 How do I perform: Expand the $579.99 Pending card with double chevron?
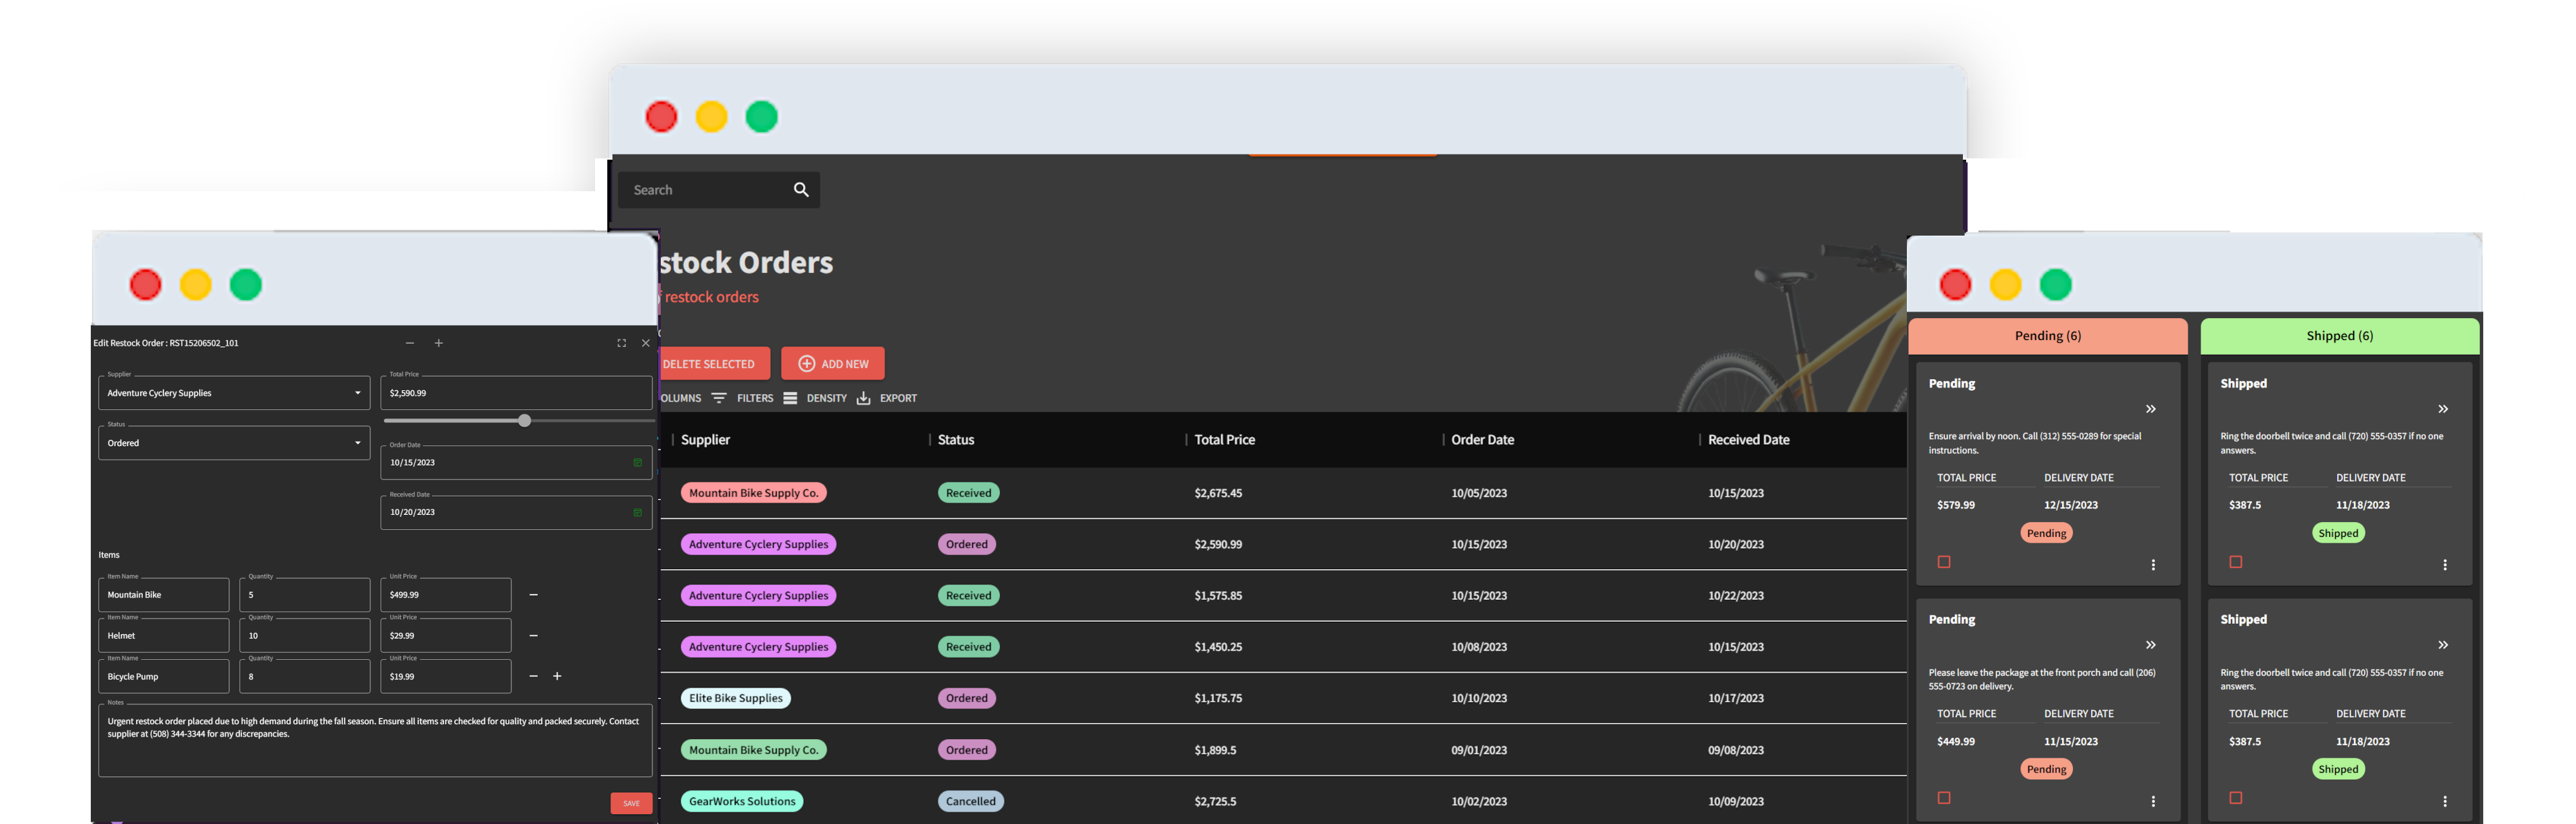[2151, 409]
